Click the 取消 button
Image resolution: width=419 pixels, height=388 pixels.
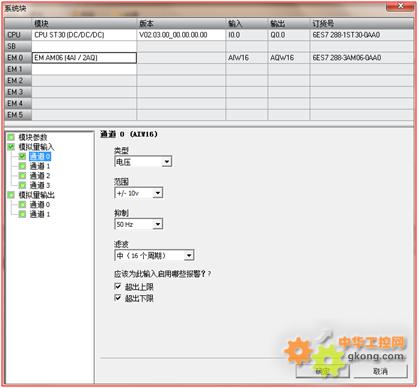pos(380,371)
